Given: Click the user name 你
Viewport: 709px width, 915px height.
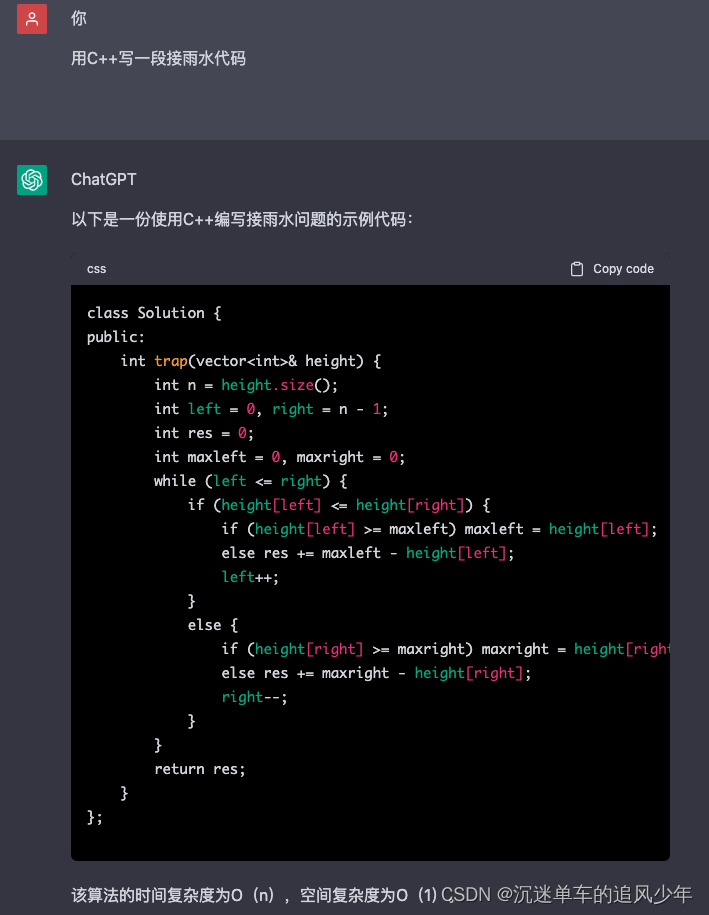Looking at the screenshot, I should [x=79, y=18].
